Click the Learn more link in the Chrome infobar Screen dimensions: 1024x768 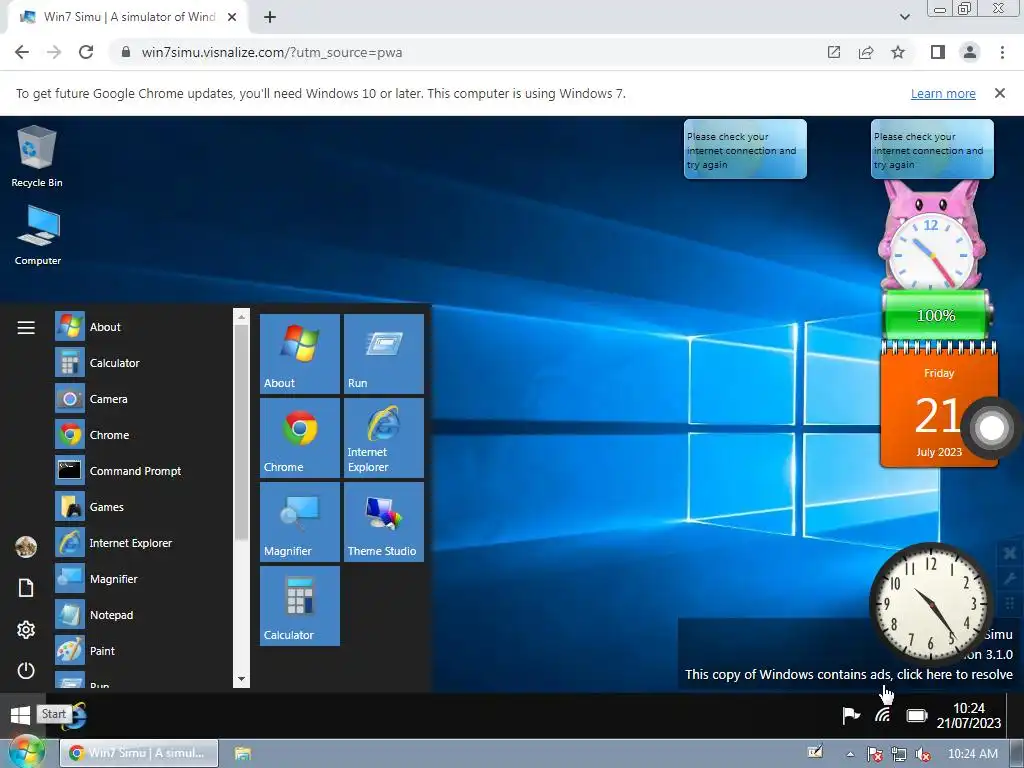(943, 93)
